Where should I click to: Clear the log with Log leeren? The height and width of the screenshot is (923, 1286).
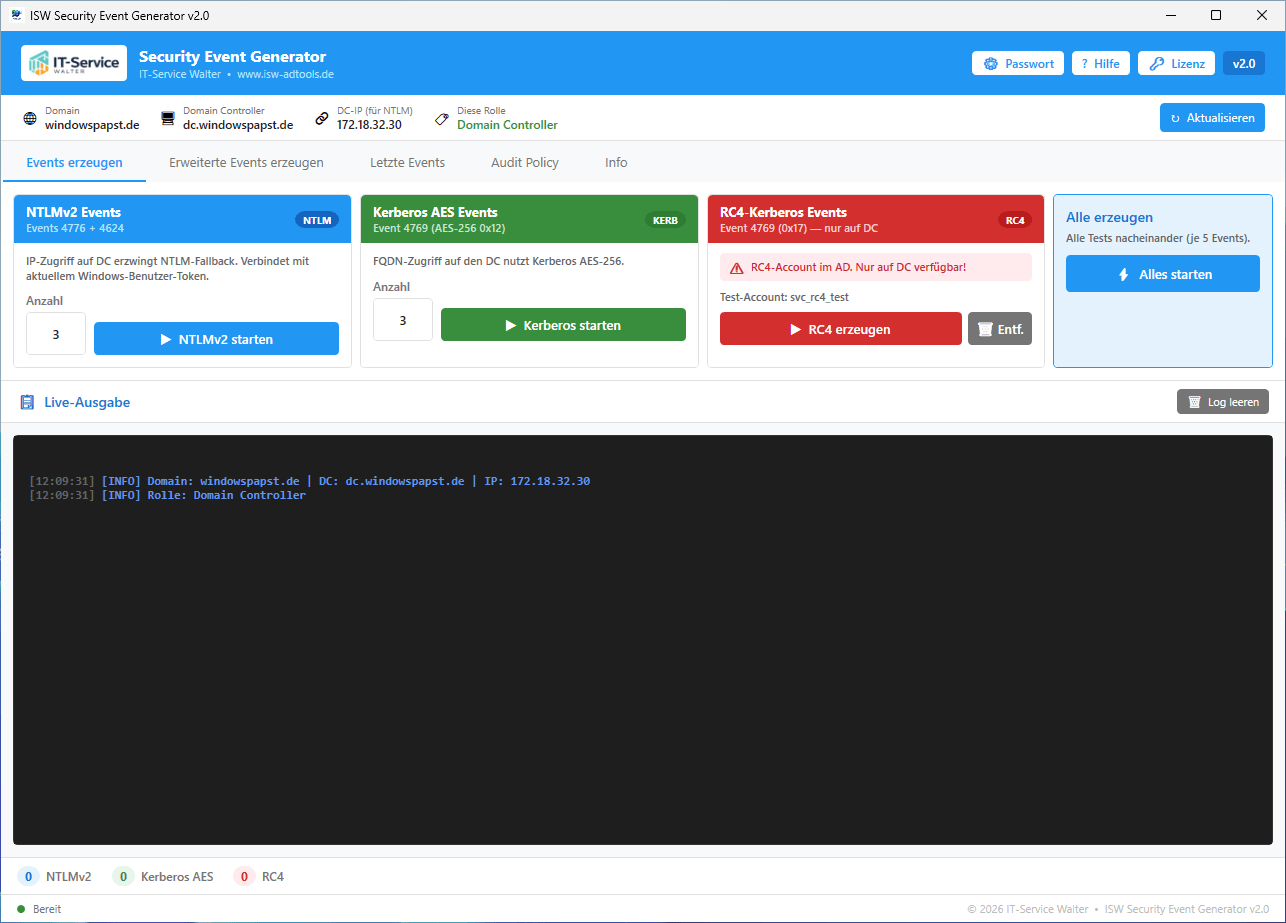point(1222,402)
